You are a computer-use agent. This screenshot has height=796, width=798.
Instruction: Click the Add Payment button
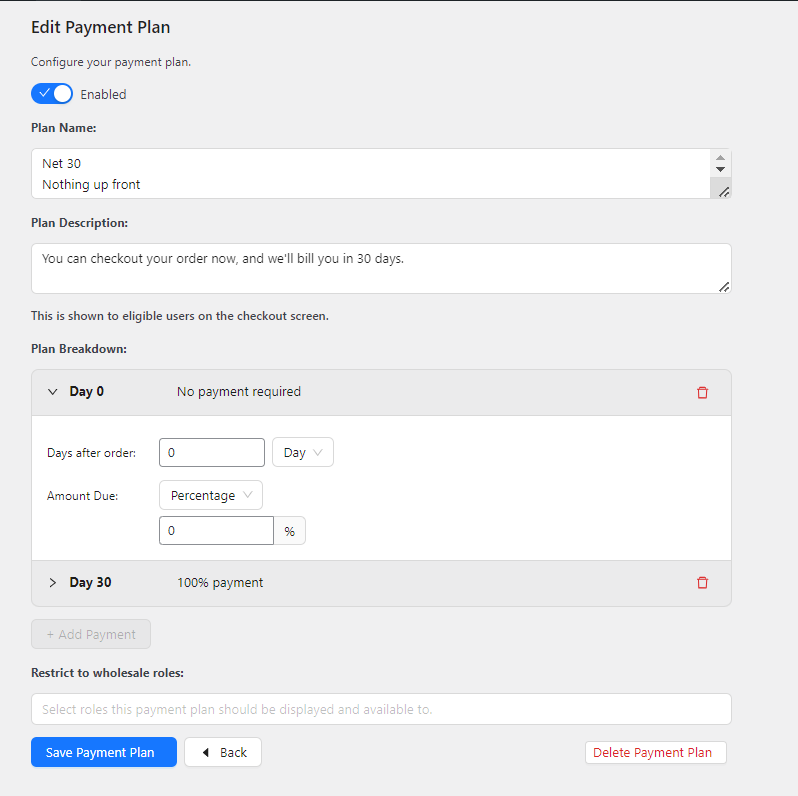click(x=91, y=634)
